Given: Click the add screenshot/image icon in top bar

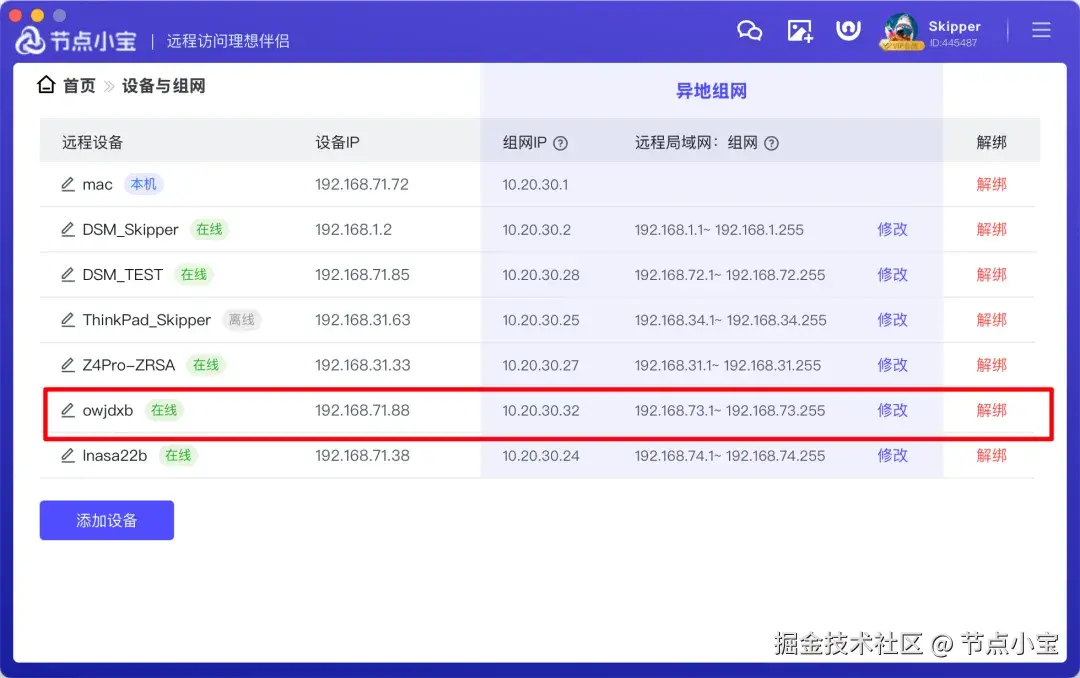Looking at the screenshot, I should click(799, 30).
